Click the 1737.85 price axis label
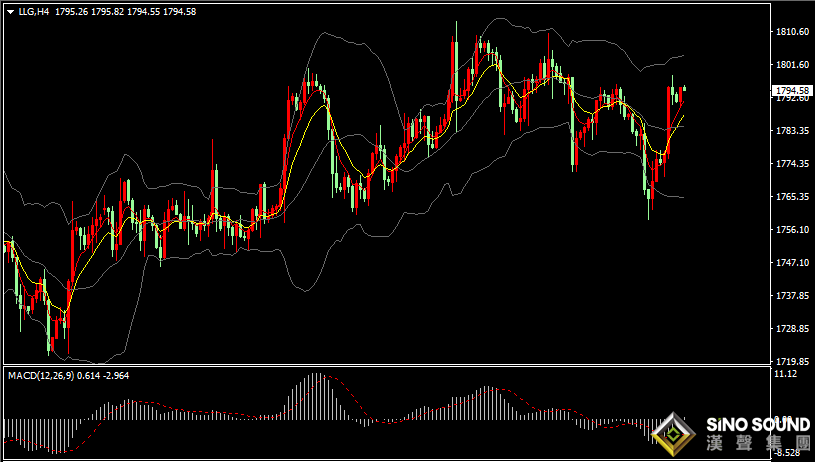The width and height of the screenshot is (815, 462). [x=792, y=295]
